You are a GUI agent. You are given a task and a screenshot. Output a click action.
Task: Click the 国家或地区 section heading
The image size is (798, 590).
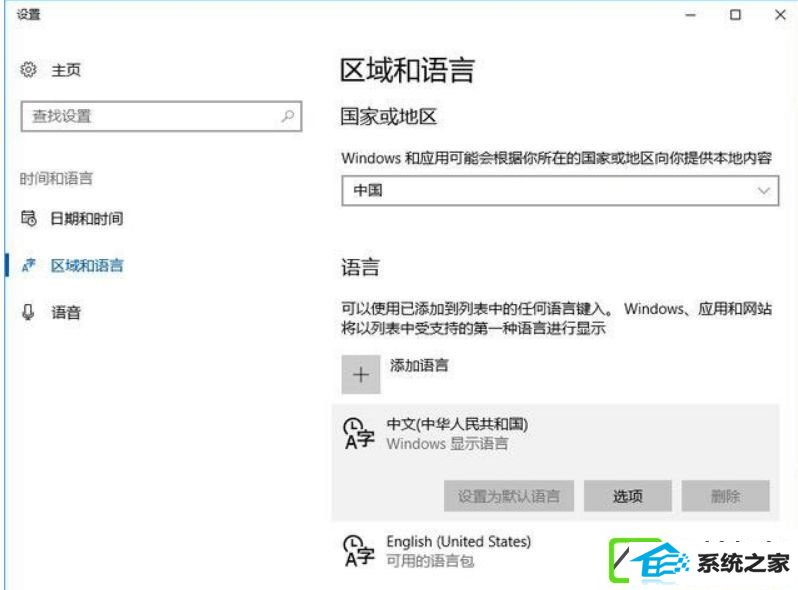click(388, 117)
